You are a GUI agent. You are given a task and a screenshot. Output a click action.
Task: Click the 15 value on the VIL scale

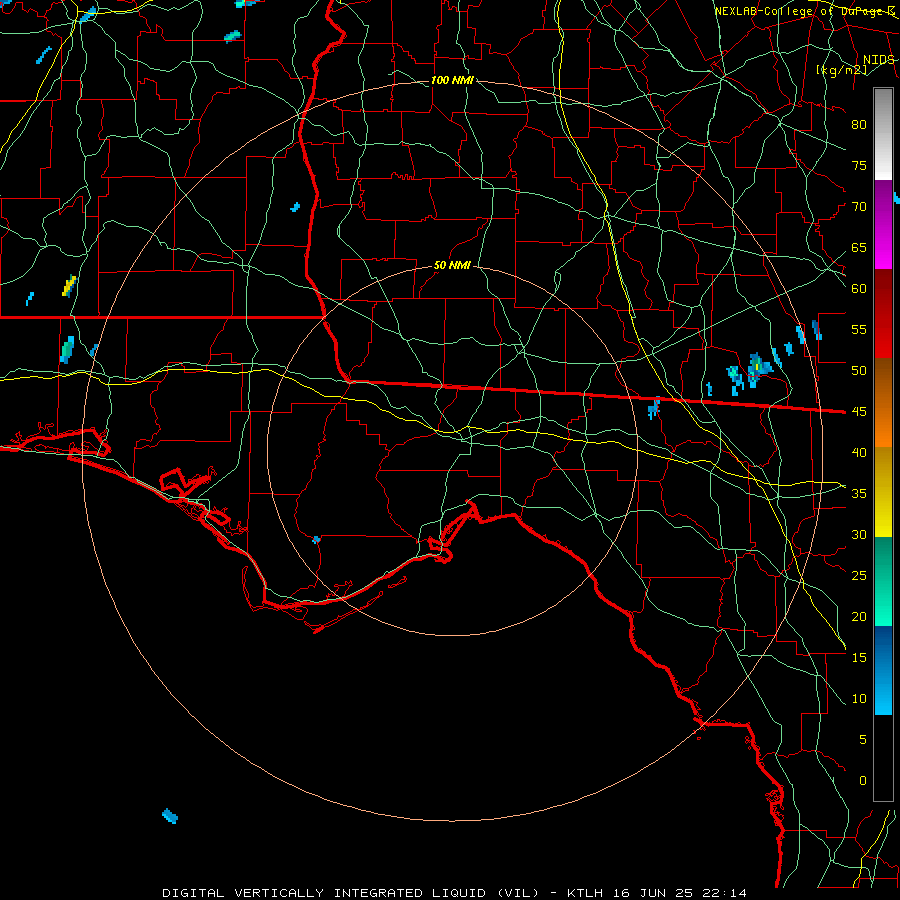point(859,658)
